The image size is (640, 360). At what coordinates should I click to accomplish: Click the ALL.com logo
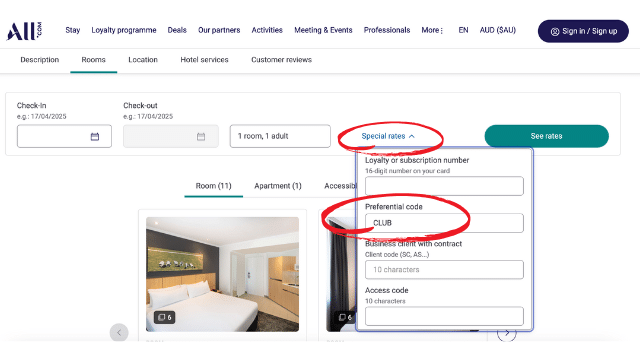[x=24, y=31]
